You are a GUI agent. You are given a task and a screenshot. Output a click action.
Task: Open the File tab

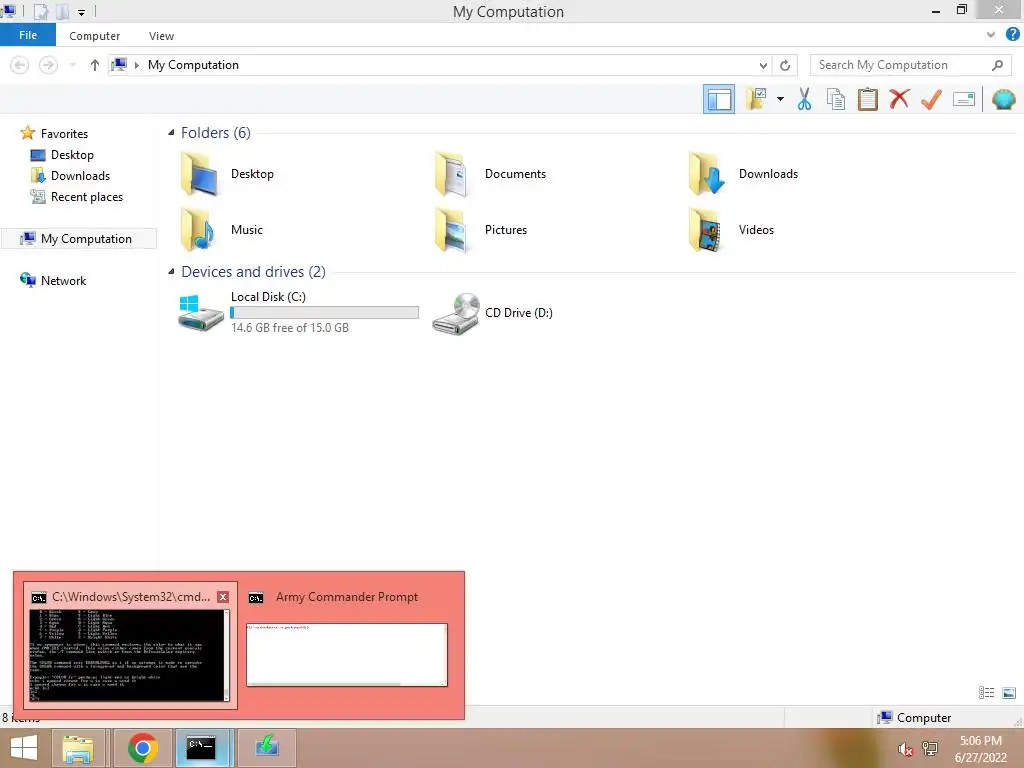(x=28, y=35)
